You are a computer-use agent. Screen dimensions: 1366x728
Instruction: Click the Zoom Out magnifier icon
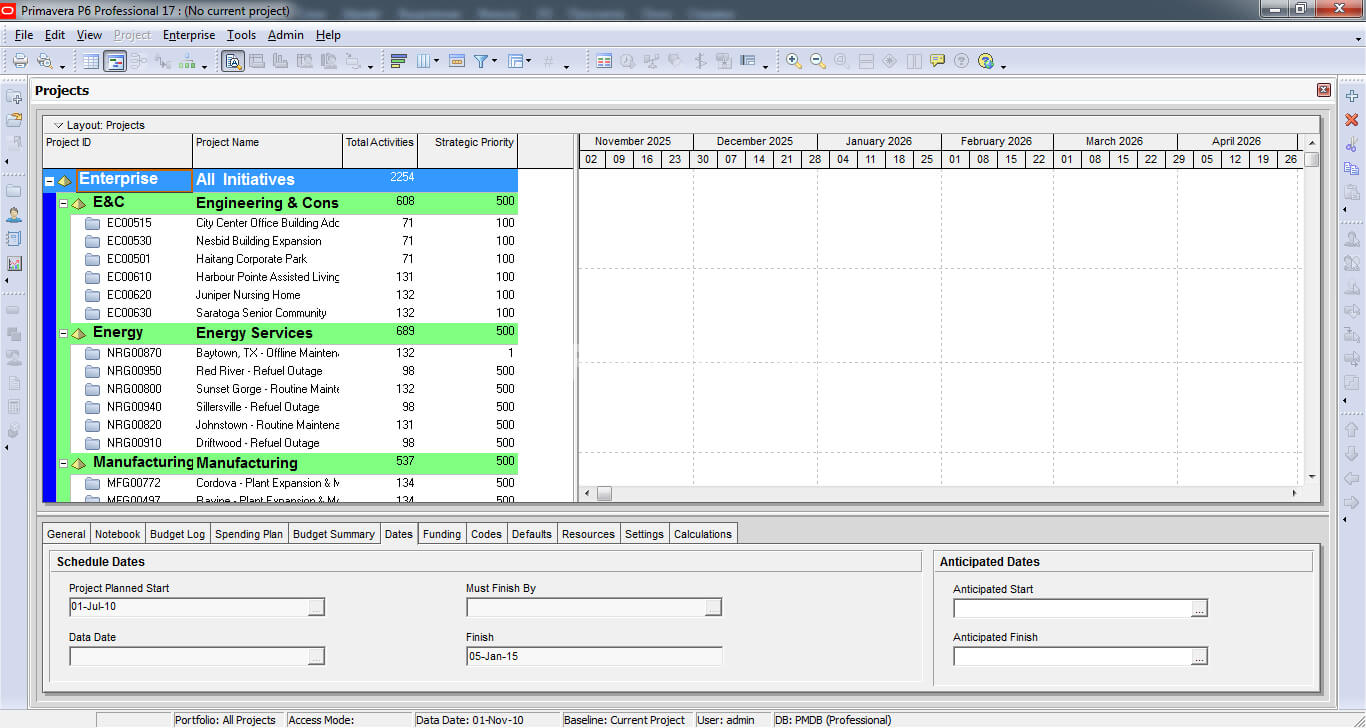(817, 61)
